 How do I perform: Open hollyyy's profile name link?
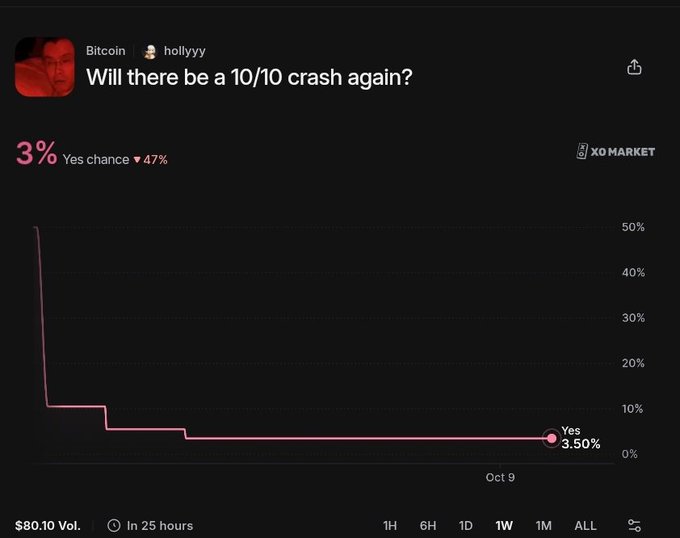(184, 51)
